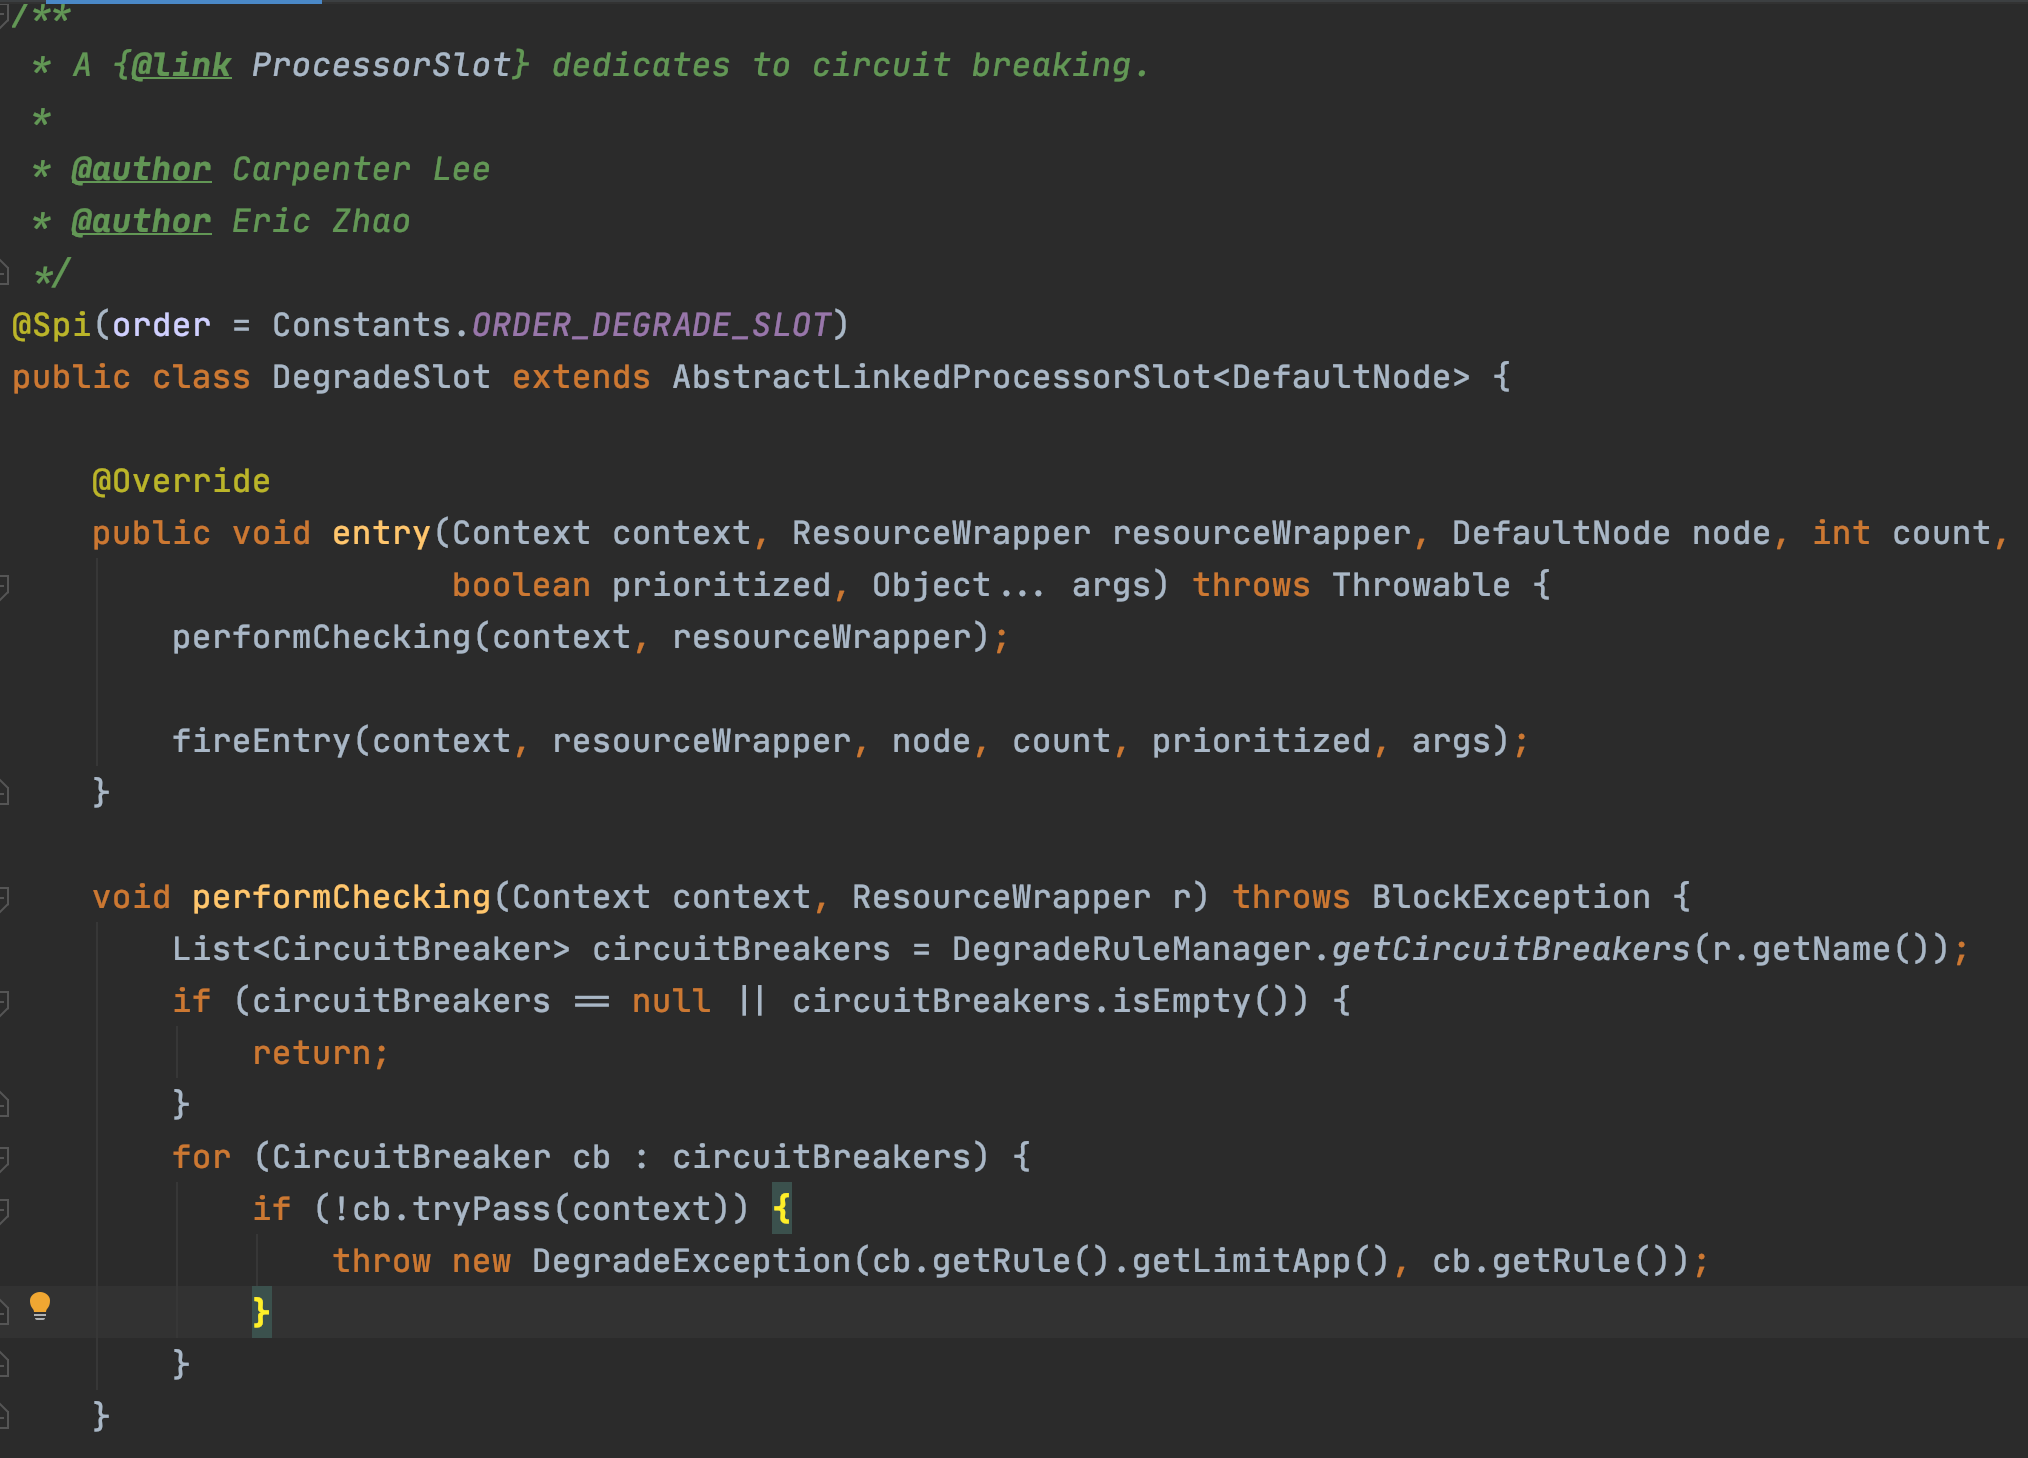Collapse the Javadoc comment fold marker

tap(4, 14)
